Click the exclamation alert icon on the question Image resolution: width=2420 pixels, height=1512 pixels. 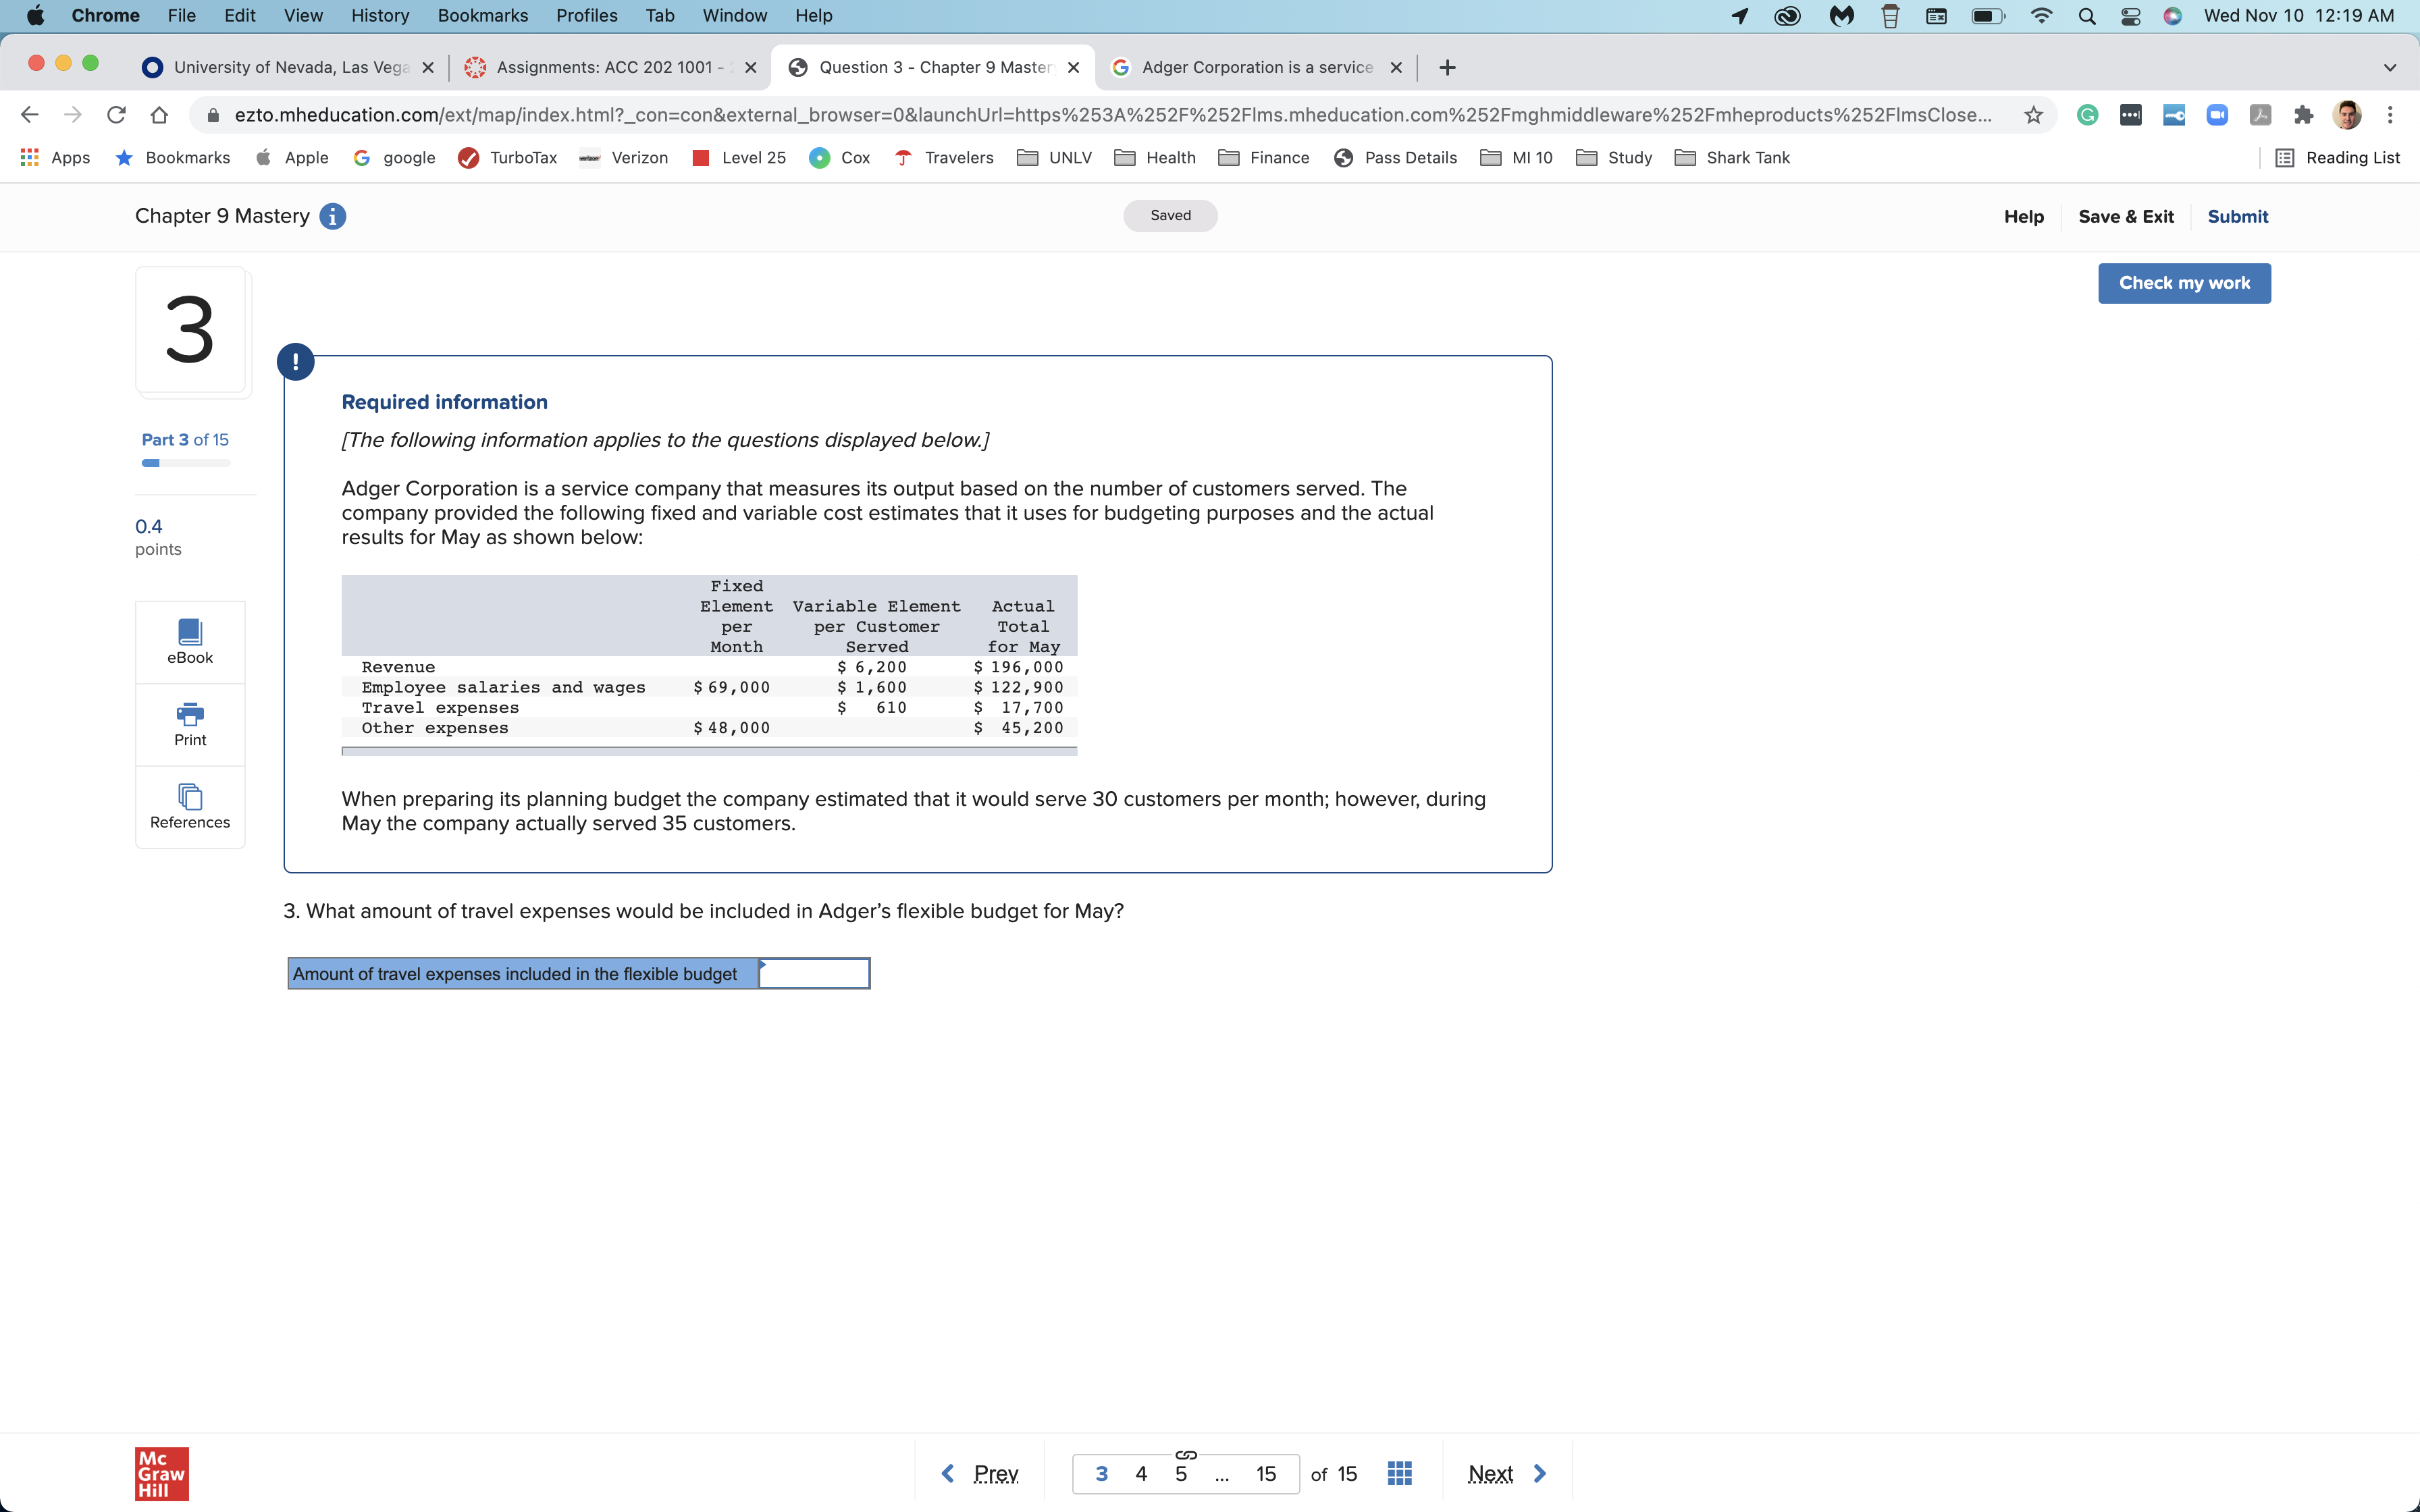pos(295,361)
